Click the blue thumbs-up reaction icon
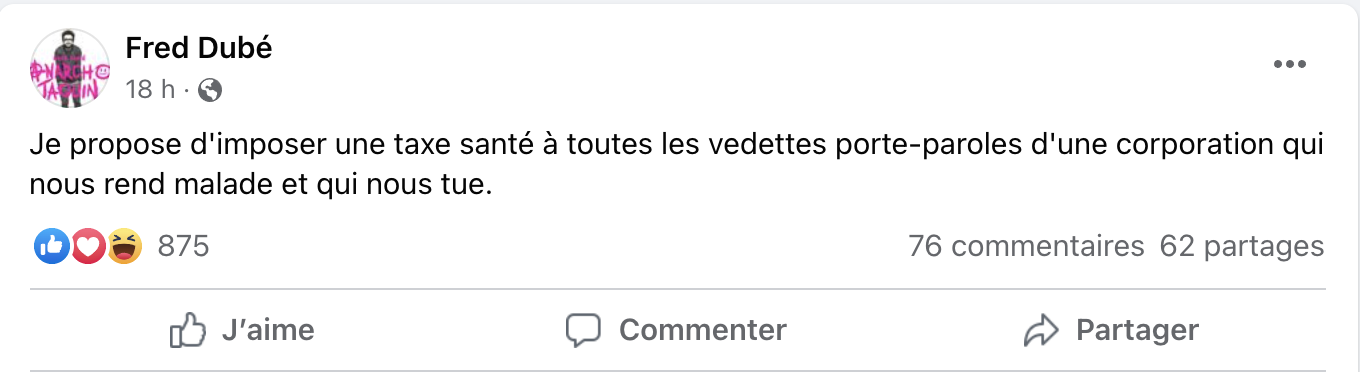Screen dimensions: 1360x372 52,246
